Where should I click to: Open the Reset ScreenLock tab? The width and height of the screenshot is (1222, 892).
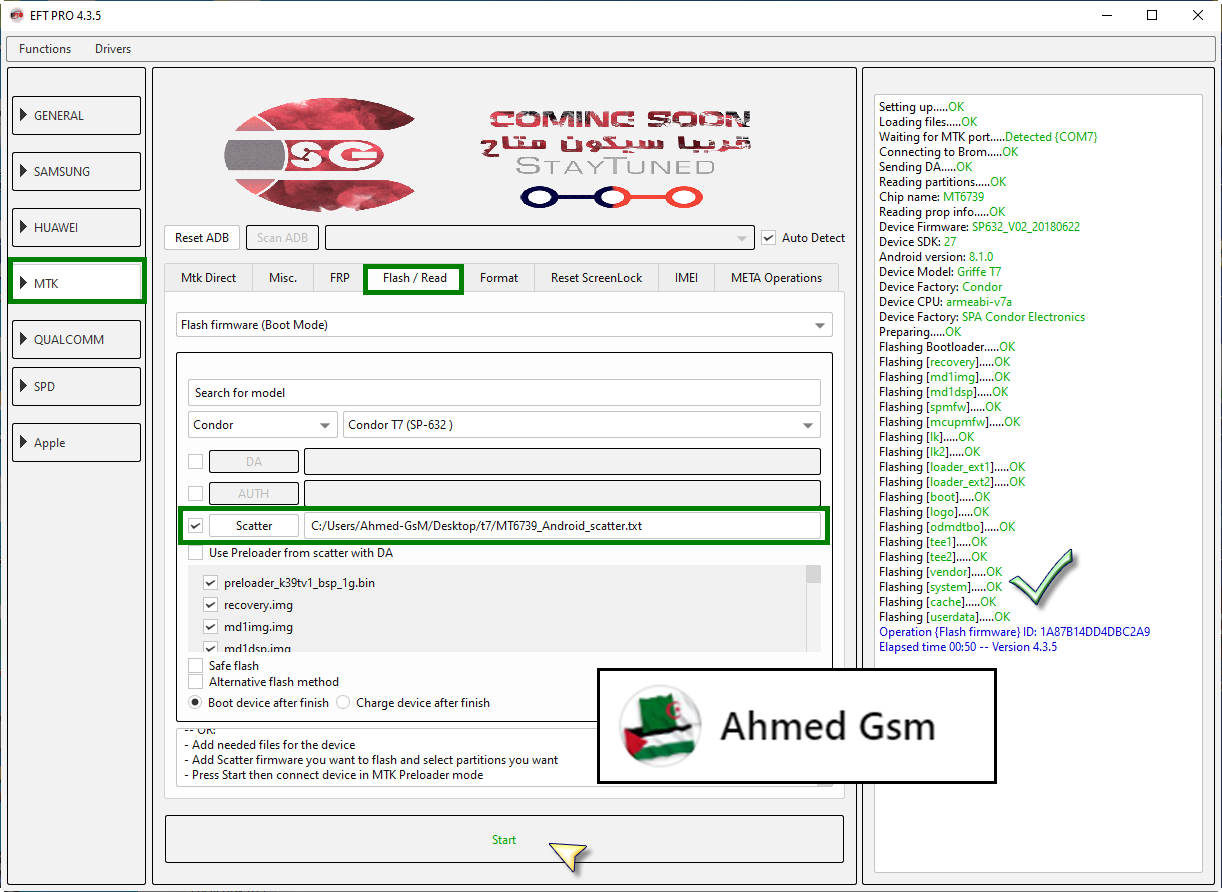597,278
